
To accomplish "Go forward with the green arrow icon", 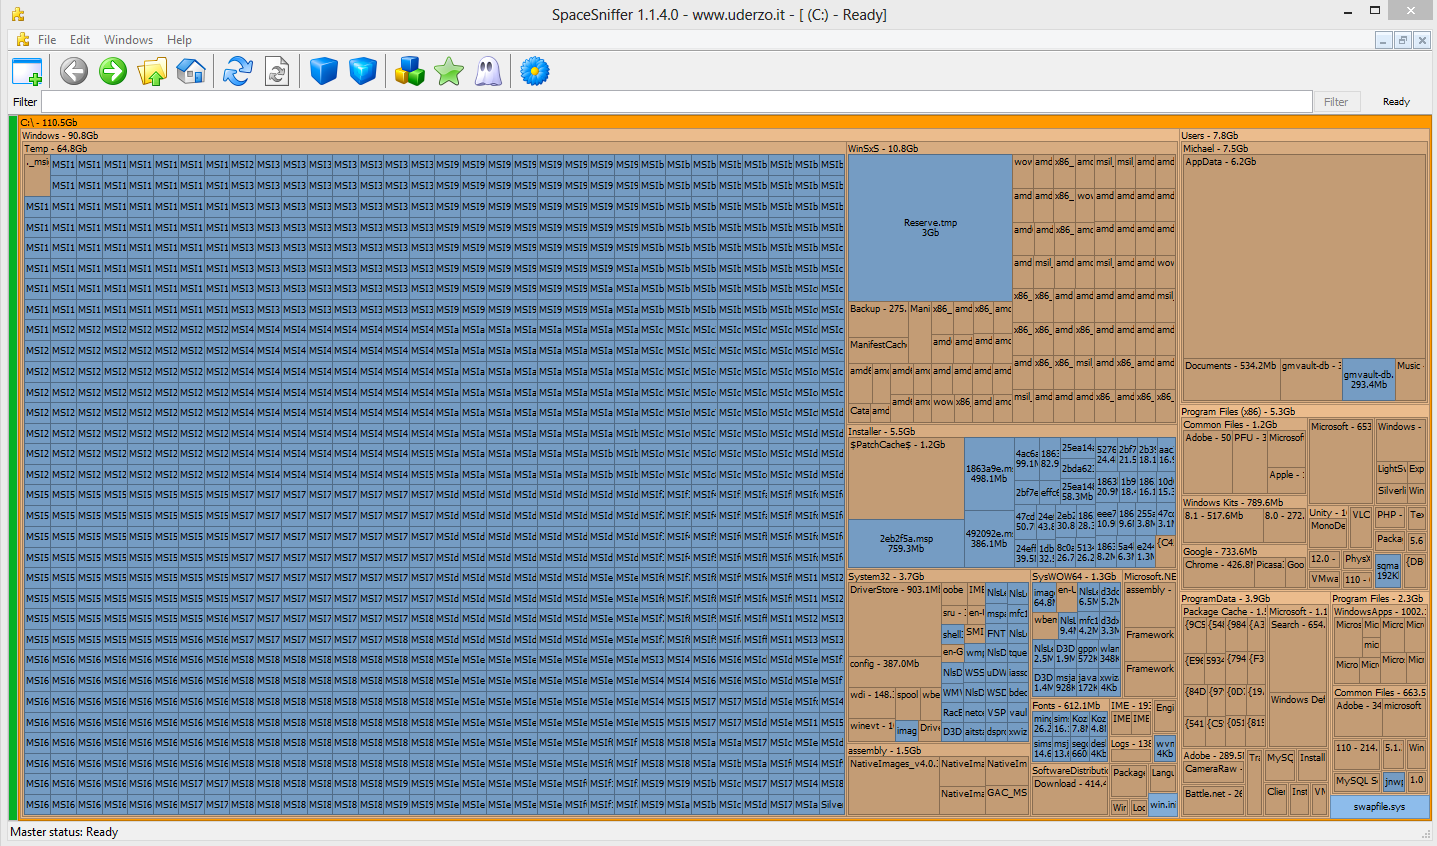I will (x=113, y=71).
